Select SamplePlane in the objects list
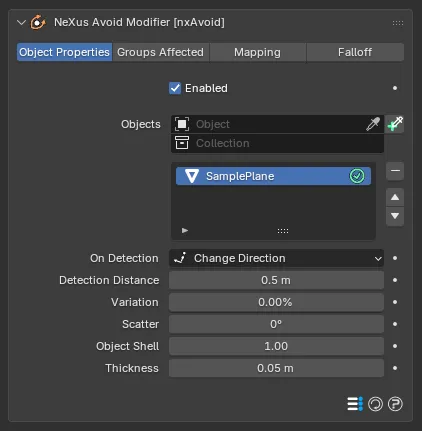 pyautogui.click(x=273, y=176)
